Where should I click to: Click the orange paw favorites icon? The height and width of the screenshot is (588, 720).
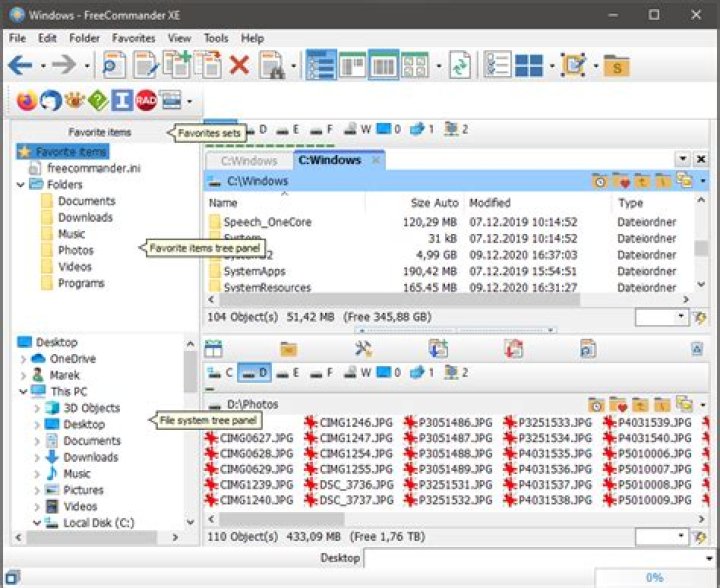tap(74, 100)
